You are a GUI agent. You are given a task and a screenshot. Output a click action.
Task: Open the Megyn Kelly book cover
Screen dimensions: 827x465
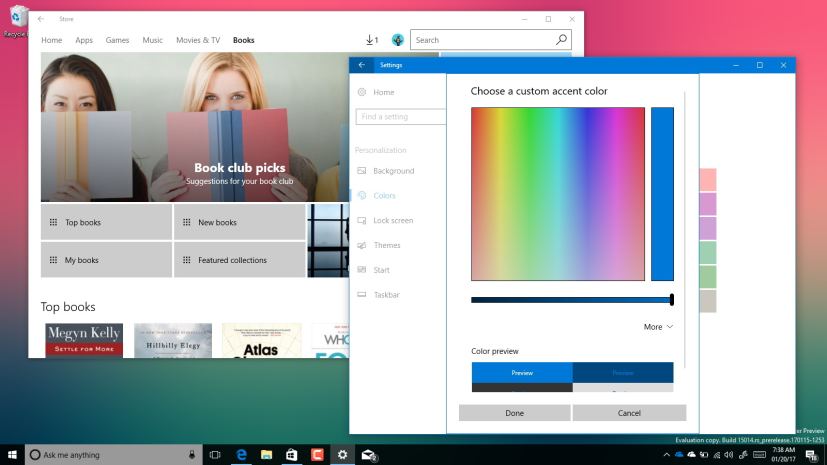(x=84, y=341)
